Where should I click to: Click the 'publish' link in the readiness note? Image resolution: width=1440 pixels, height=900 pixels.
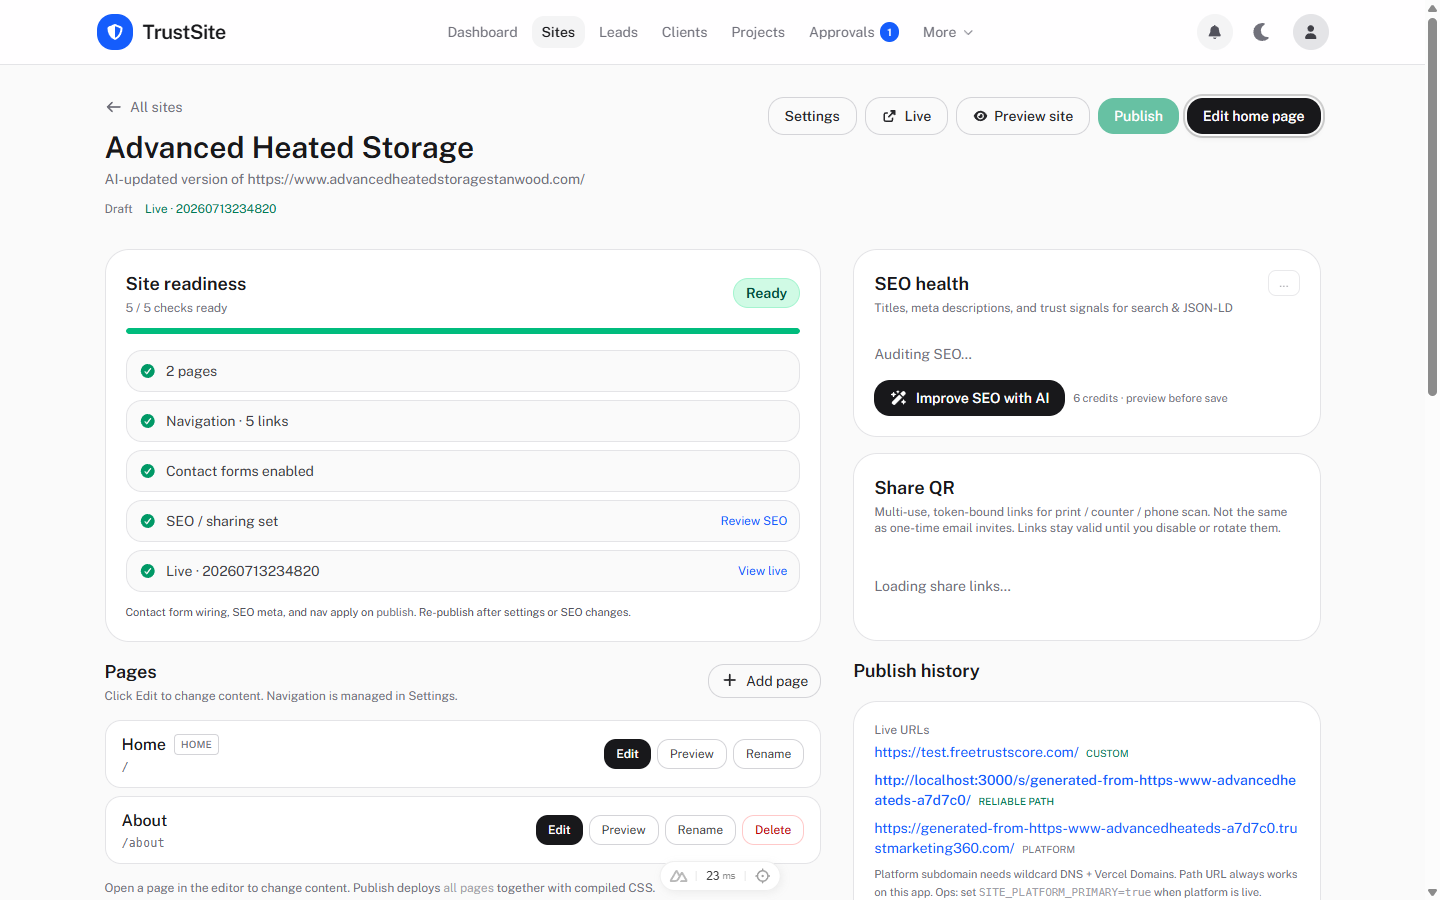coord(395,612)
